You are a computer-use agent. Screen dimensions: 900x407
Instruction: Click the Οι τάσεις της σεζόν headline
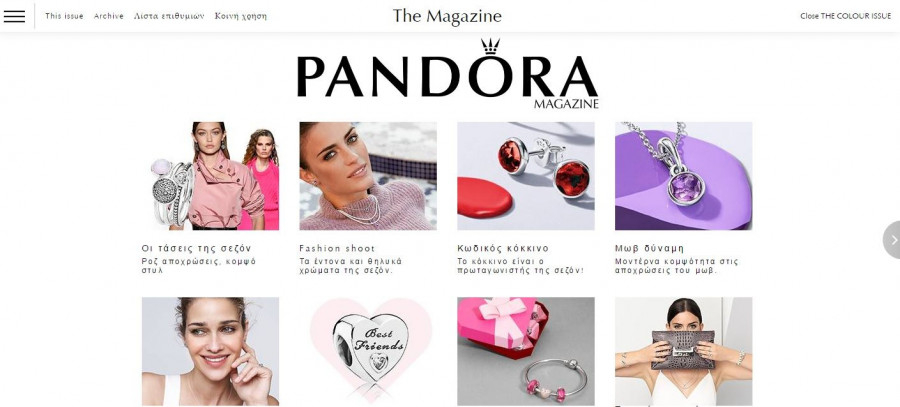pos(197,249)
